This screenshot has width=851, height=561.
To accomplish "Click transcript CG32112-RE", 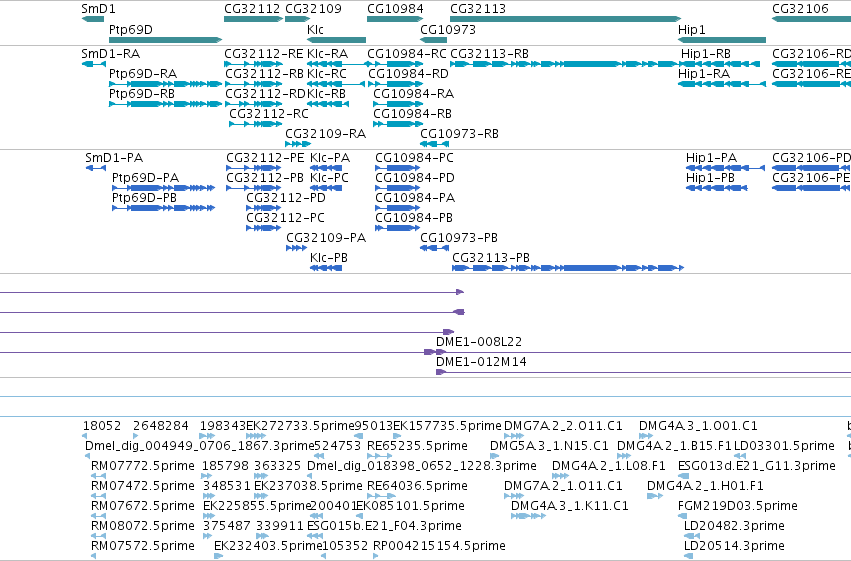I will (x=253, y=64).
